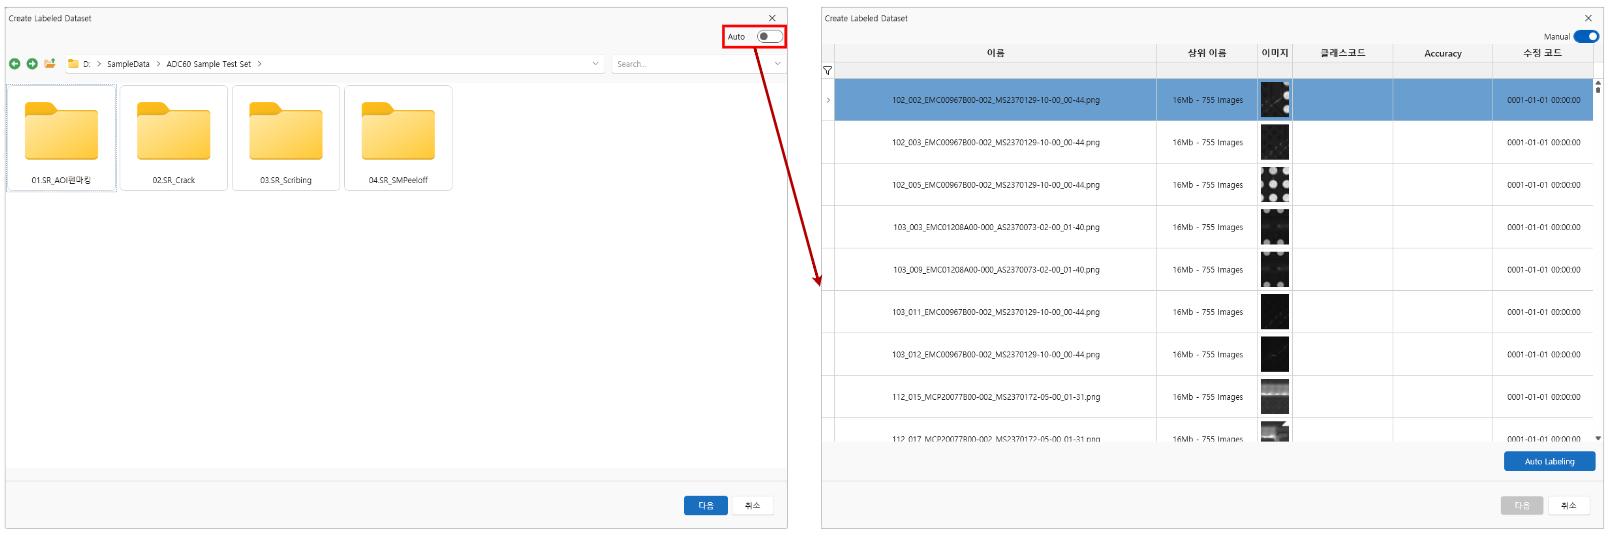Open the 04.SR_SMPeeloff folder
The height and width of the screenshot is (538, 1613).
(398, 137)
